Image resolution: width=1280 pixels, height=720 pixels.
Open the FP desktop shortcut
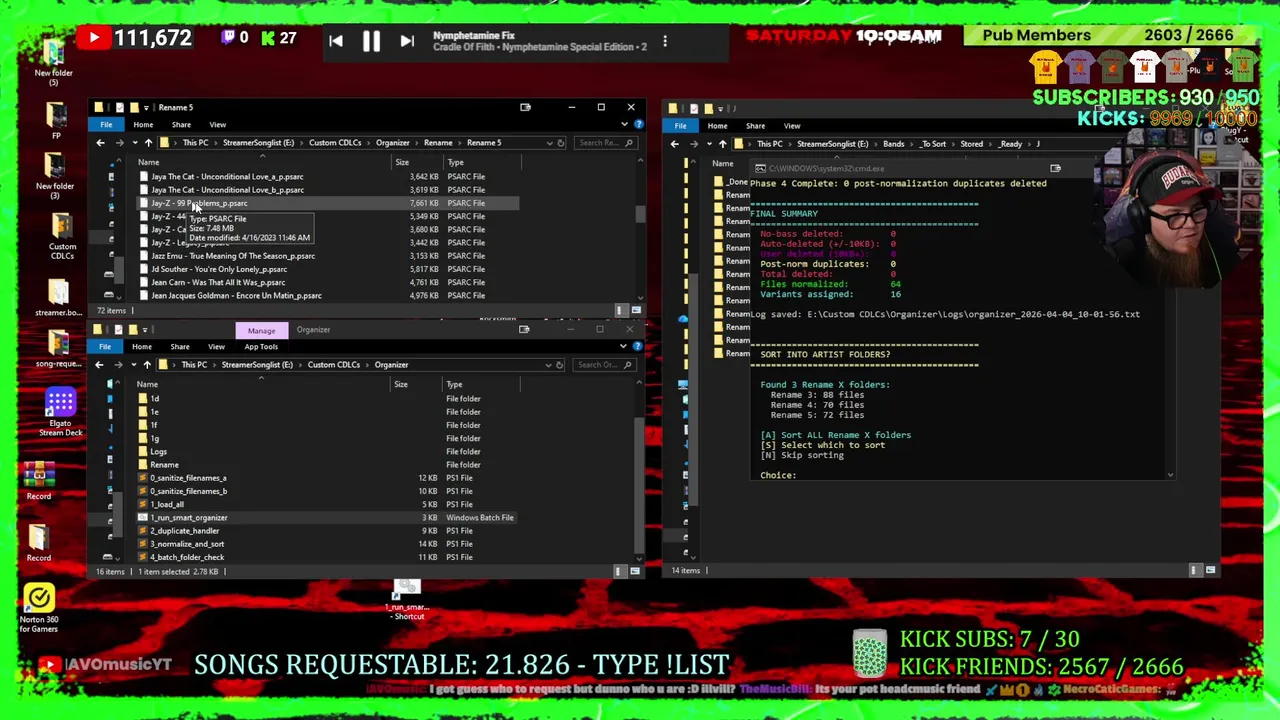click(57, 120)
